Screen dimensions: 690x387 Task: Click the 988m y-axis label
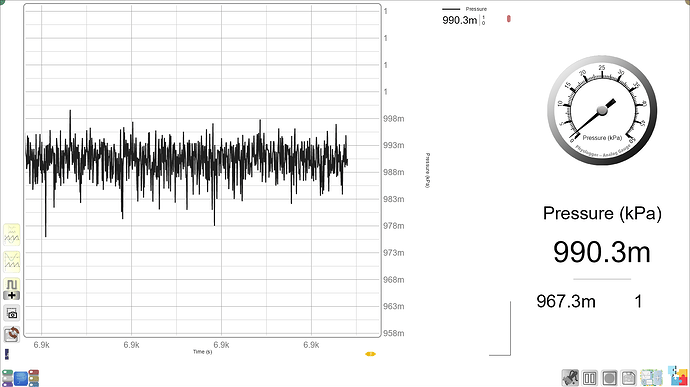tap(393, 172)
